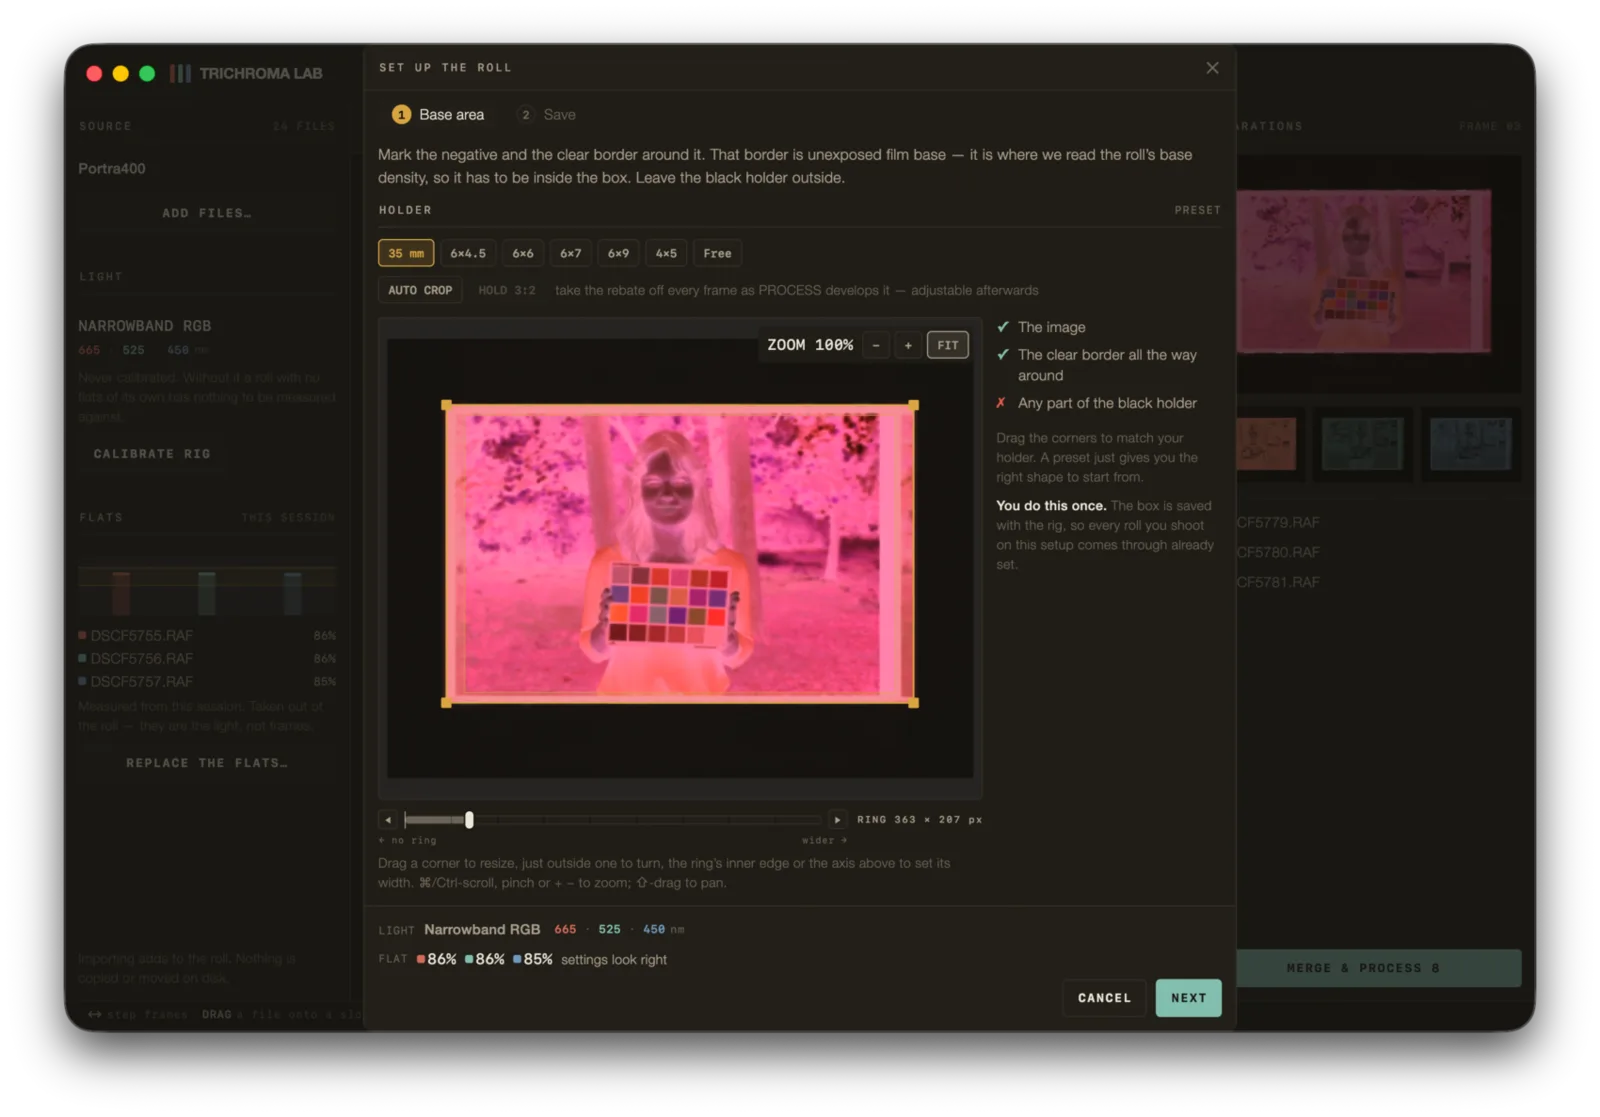Screen dimensions: 1600x1117
Task: Click zoom out minus button
Action: coord(876,345)
